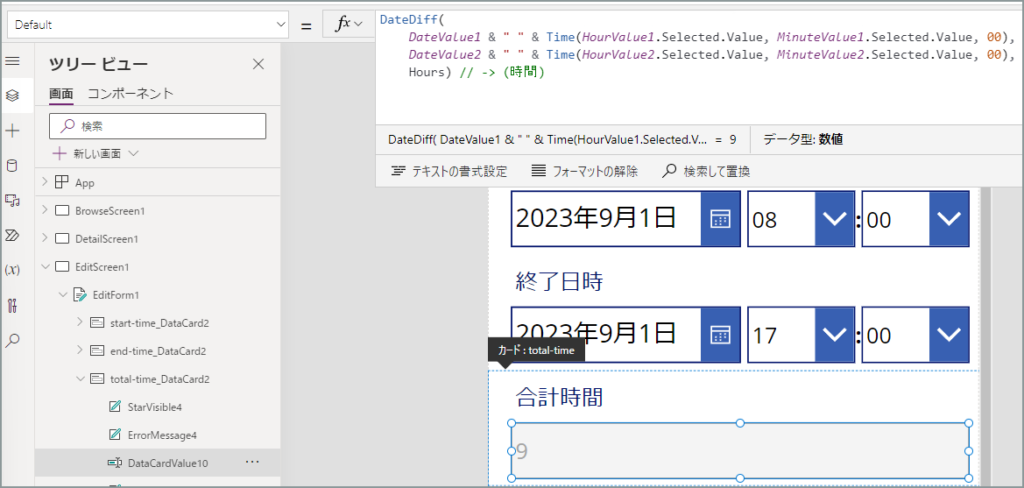Click the formula result preview showing = 9
This screenshot has height=488, width=1024.
[562, 139]
